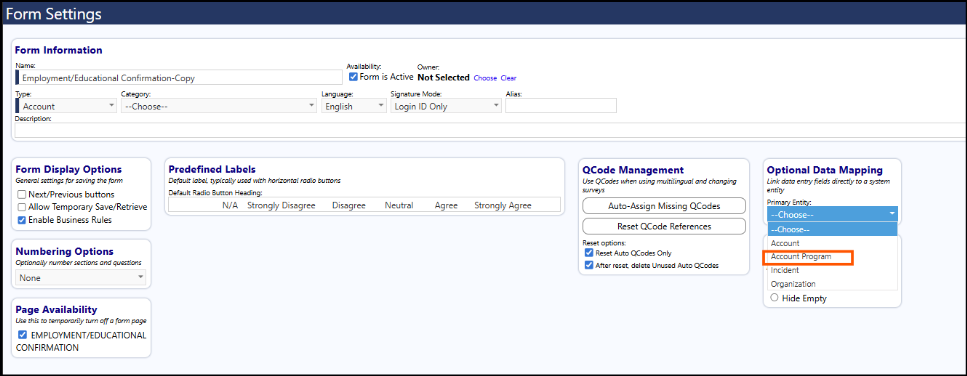Click the Strongly Disagree label cell
This screenshot has height=376, width=967.
pos(281,205)
